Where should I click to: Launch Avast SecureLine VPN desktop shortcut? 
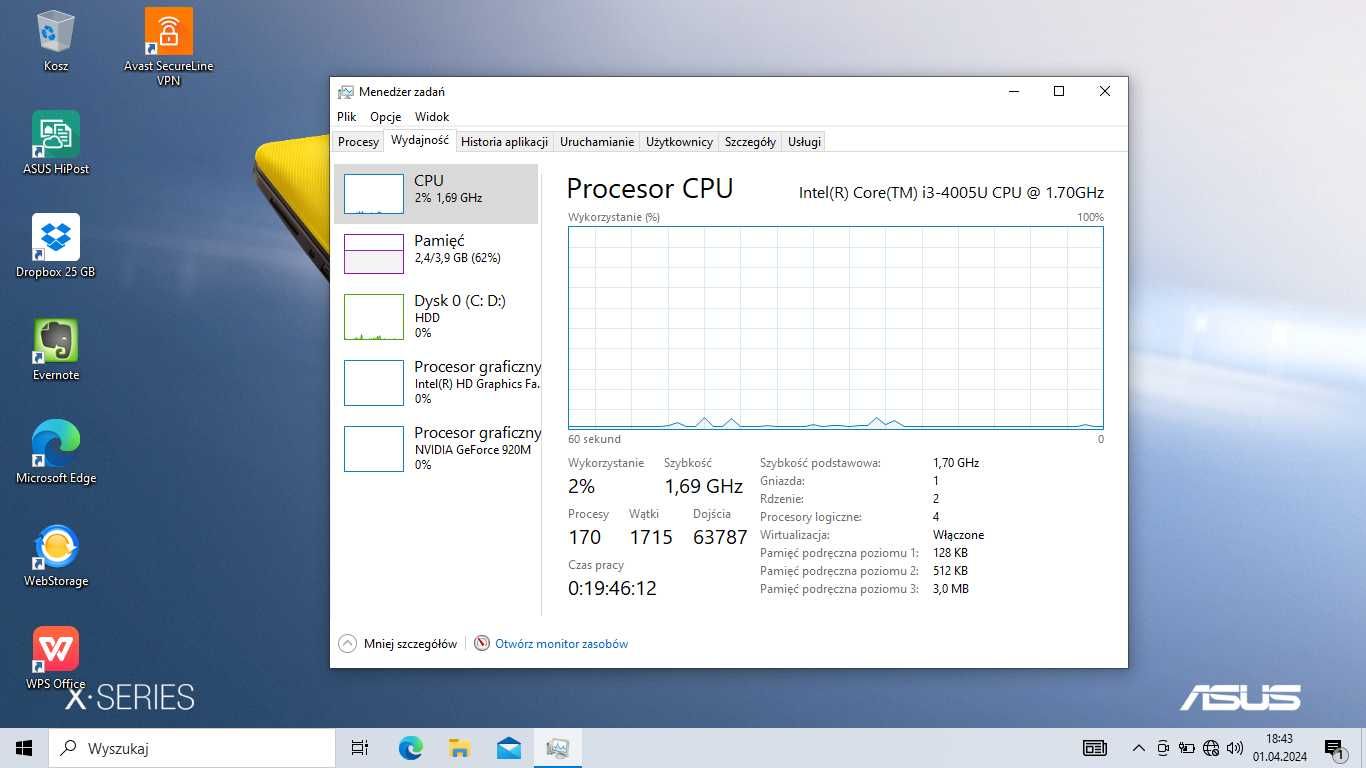pos(168,47)
